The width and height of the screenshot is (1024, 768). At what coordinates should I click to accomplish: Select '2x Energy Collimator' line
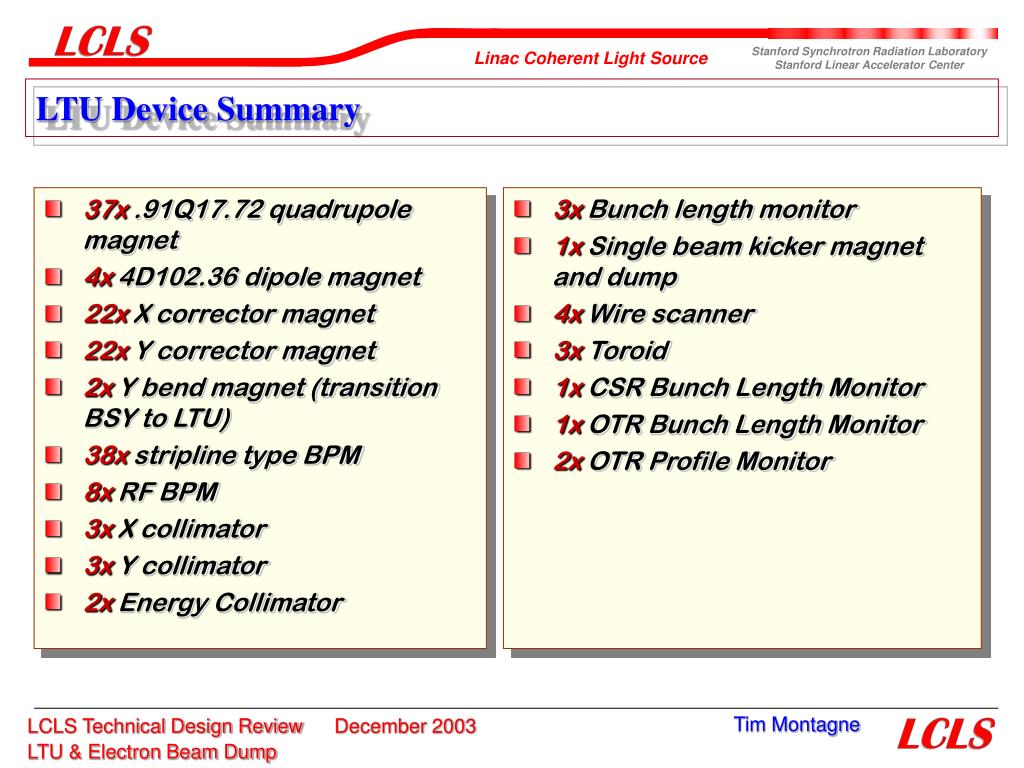coord(214,603)
